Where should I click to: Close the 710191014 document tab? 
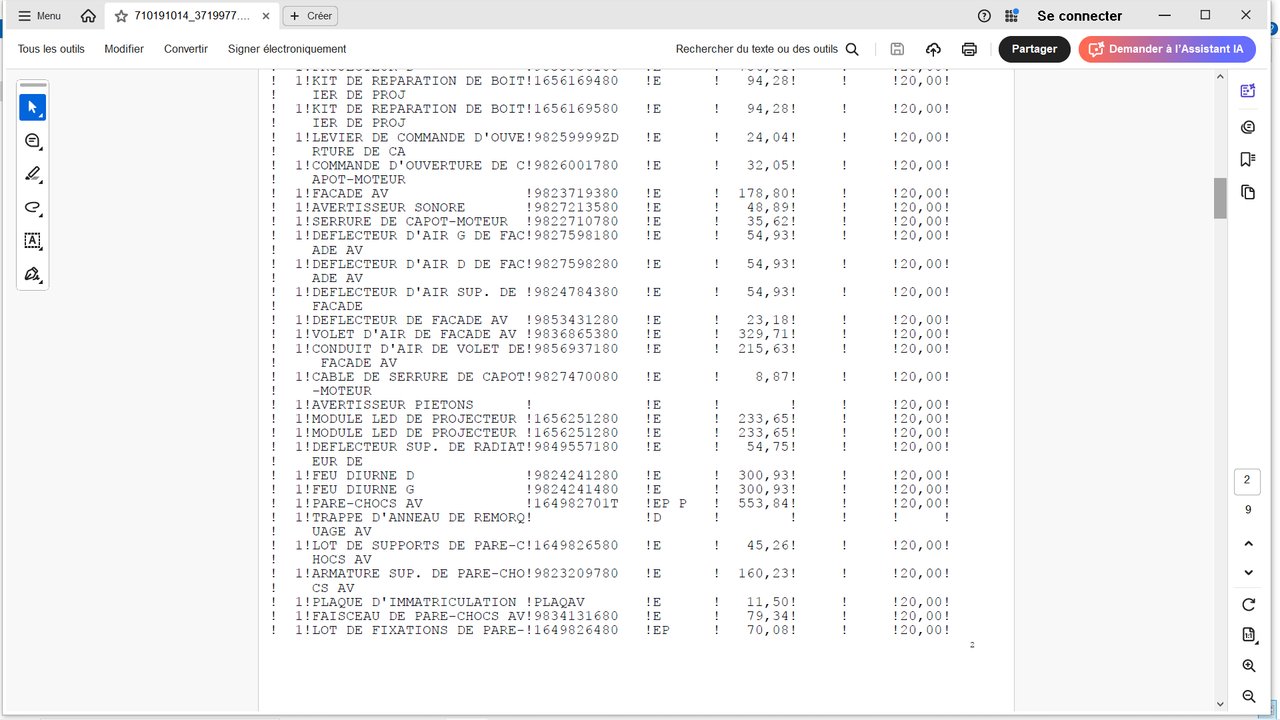coord(265,16)
